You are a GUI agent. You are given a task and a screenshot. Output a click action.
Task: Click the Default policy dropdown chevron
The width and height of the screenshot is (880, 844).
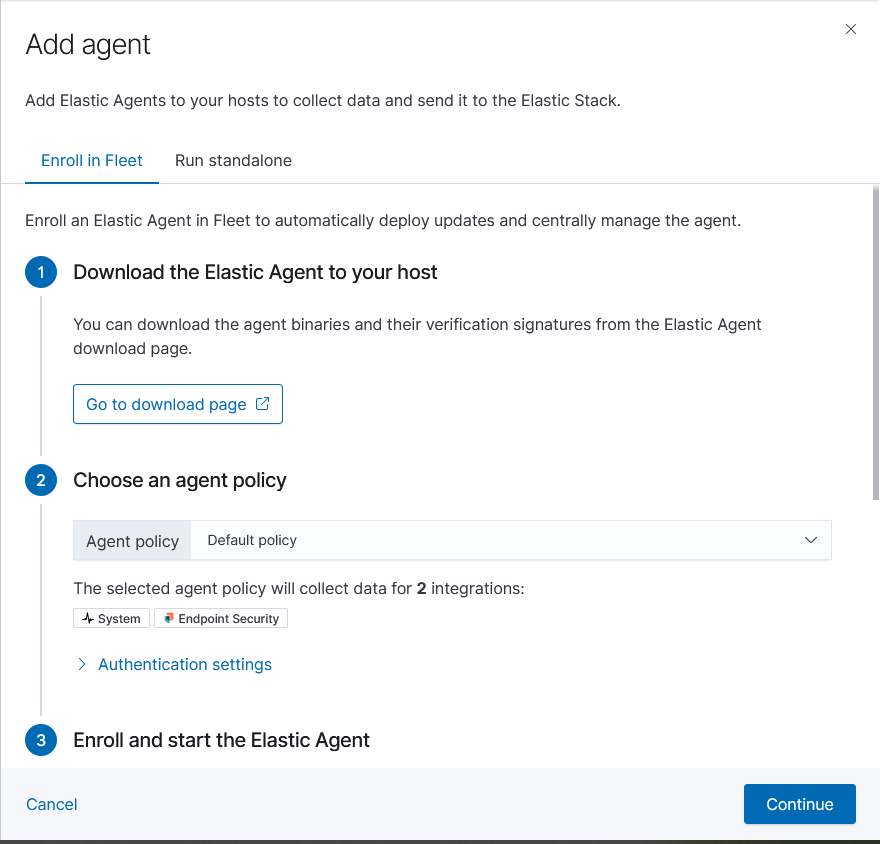[811, 540]
